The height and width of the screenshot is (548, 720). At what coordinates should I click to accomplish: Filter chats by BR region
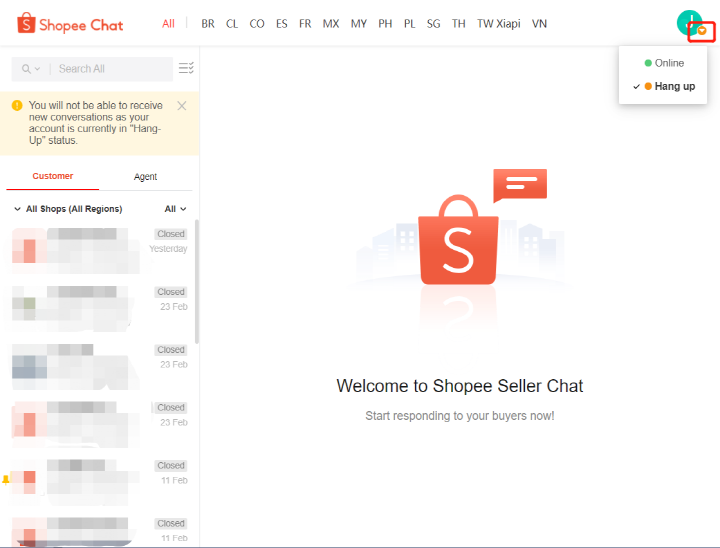[208, 23]
